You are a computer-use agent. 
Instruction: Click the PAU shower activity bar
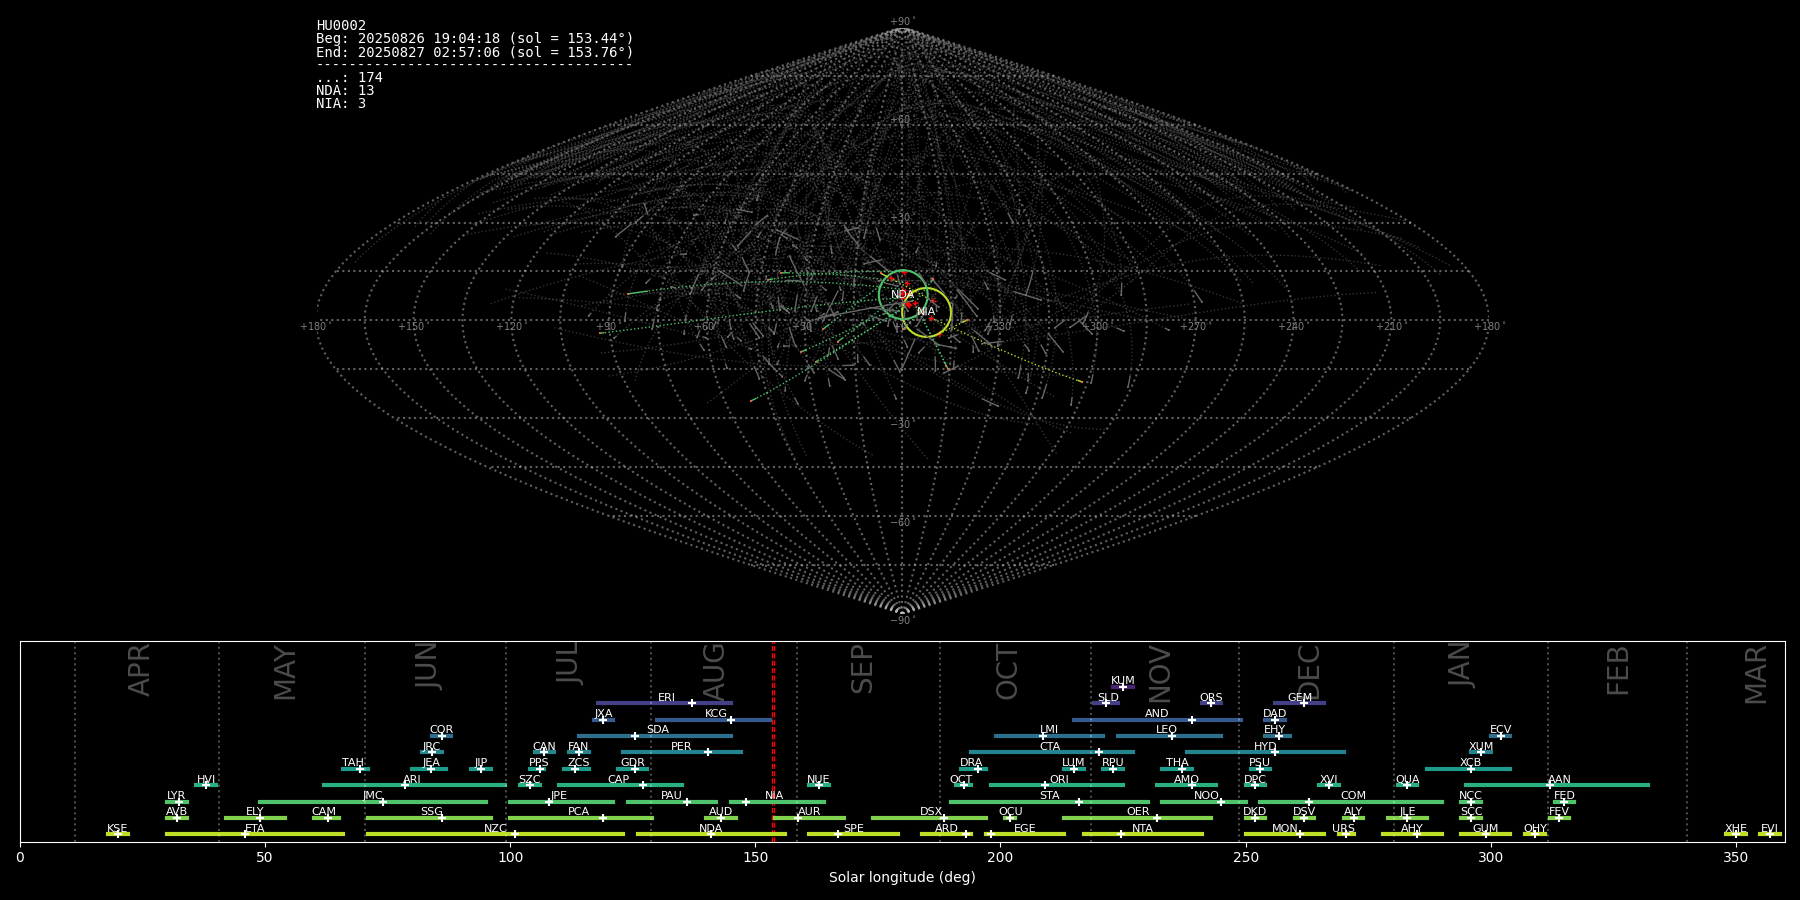pos(672,802)
